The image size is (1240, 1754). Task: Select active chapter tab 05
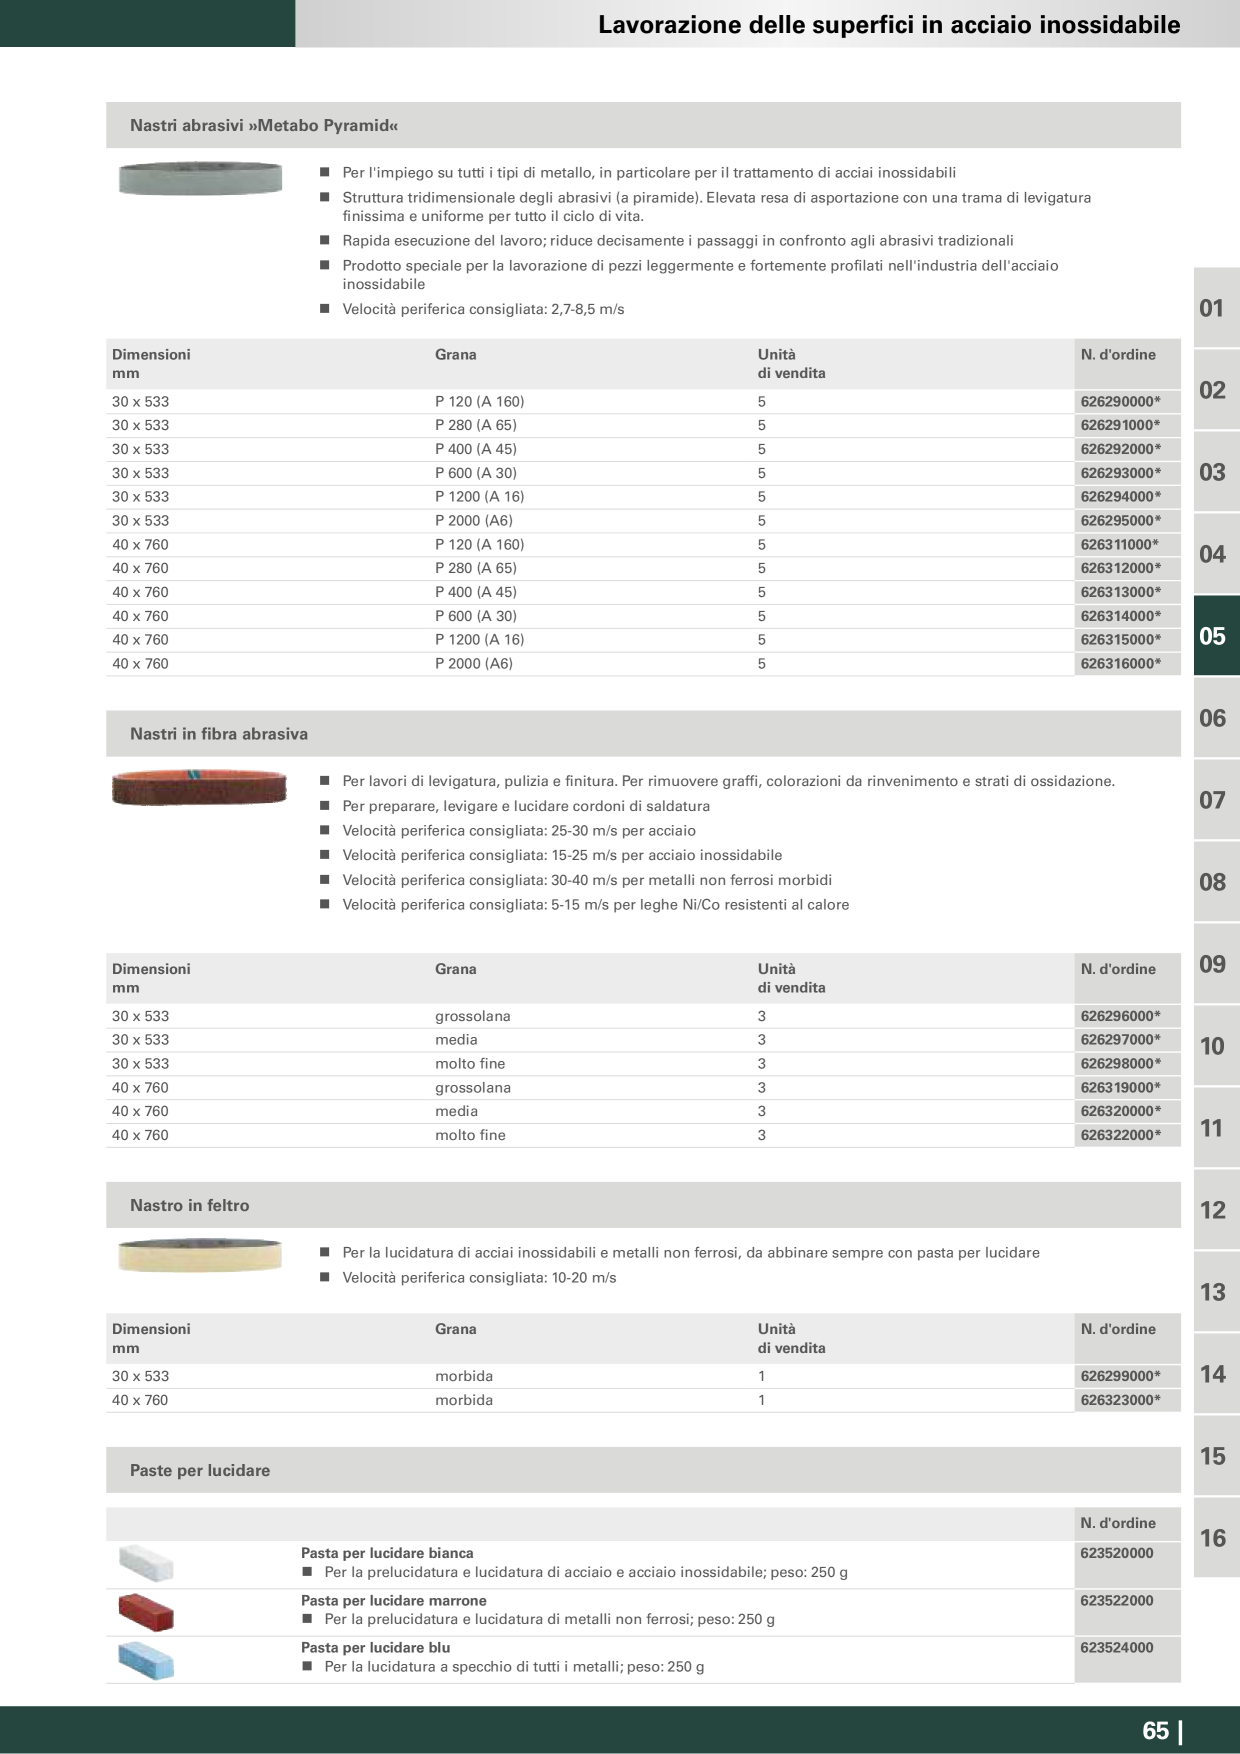(1216, 636)
